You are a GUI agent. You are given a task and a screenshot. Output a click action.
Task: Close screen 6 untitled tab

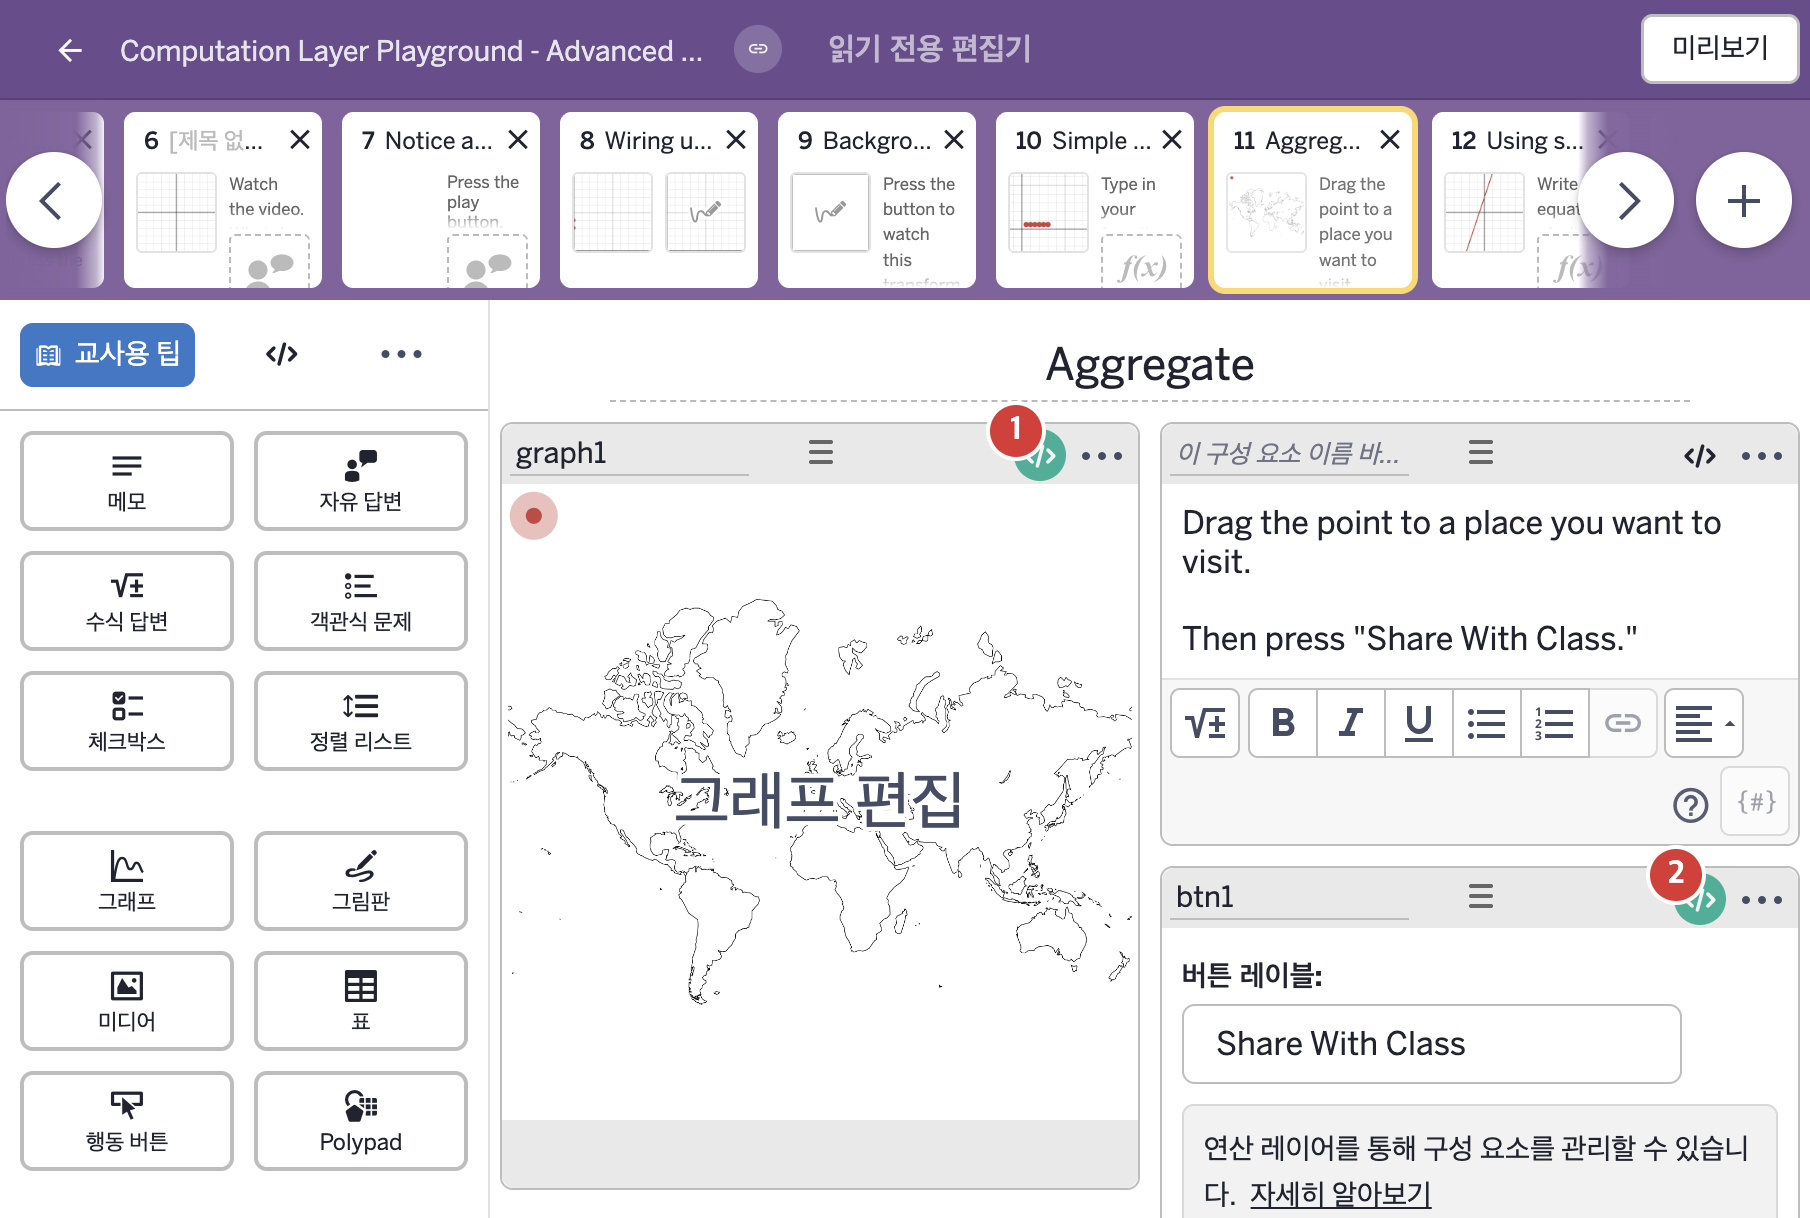tap(300, 140)
